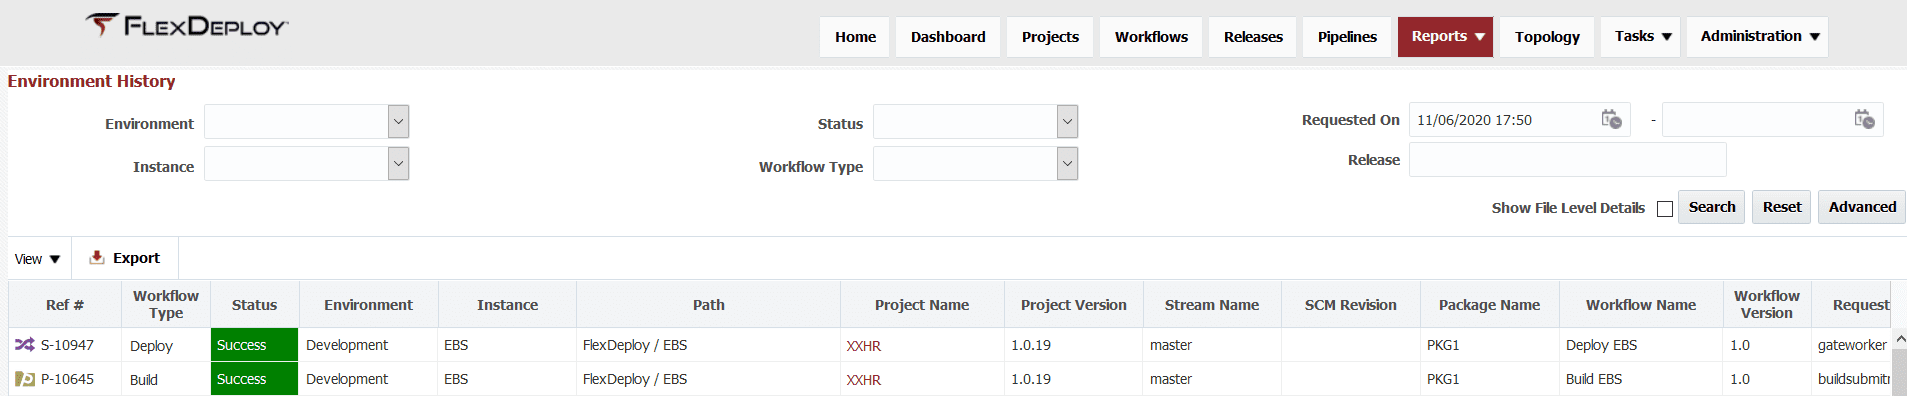
Task: Open the XXHR project link in P-10645 row
Action: coord(863,380)
